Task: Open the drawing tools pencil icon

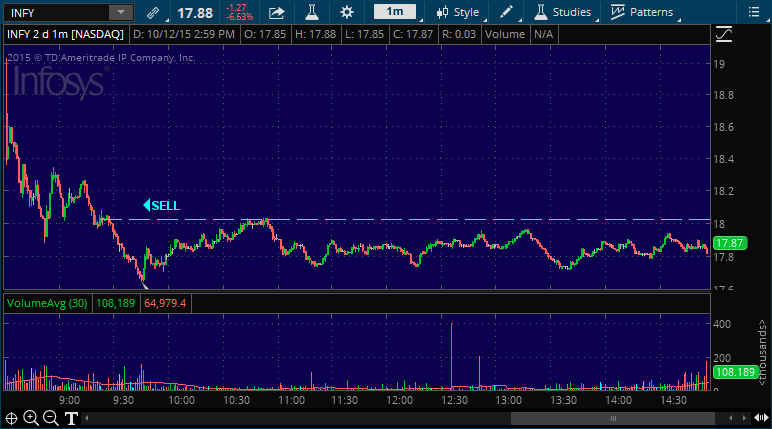Action: coord(507,12)
